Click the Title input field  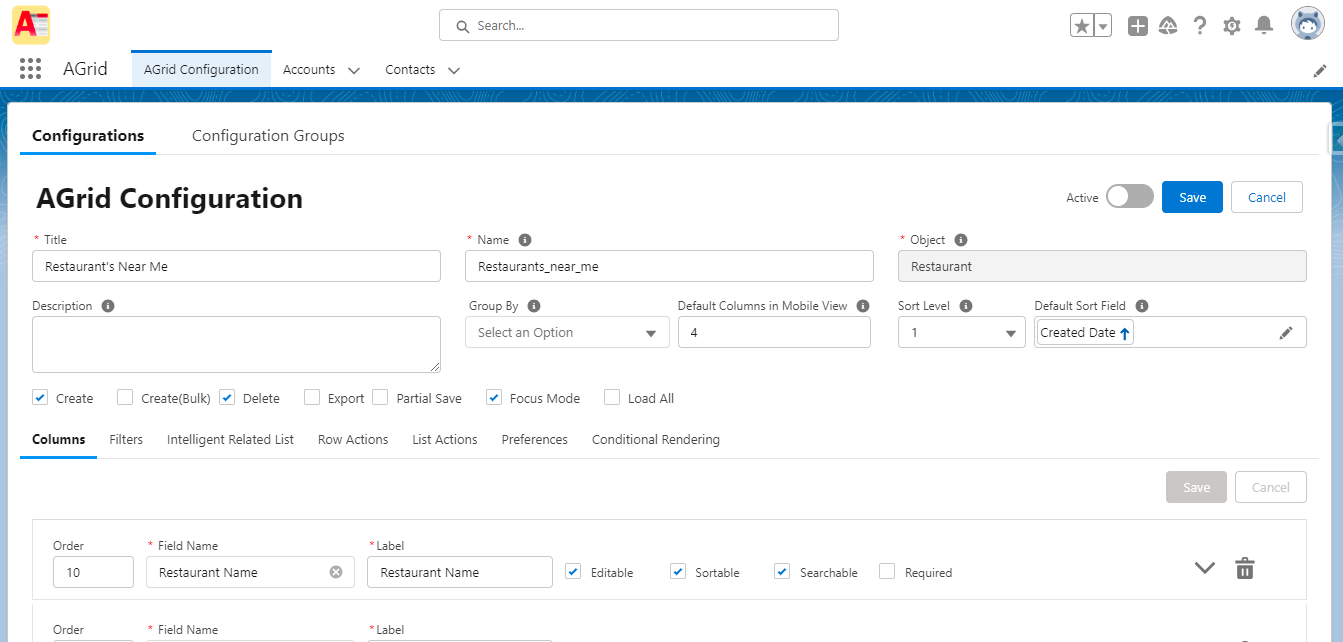pyautogui.click(x=236, y=266)
